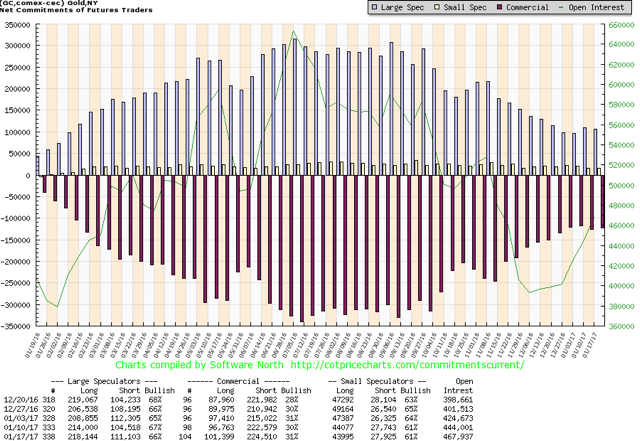Click Large Speculators long value 219,067
Image resolution: width=640 pixels, height=441 pixels.
[82, 400]
